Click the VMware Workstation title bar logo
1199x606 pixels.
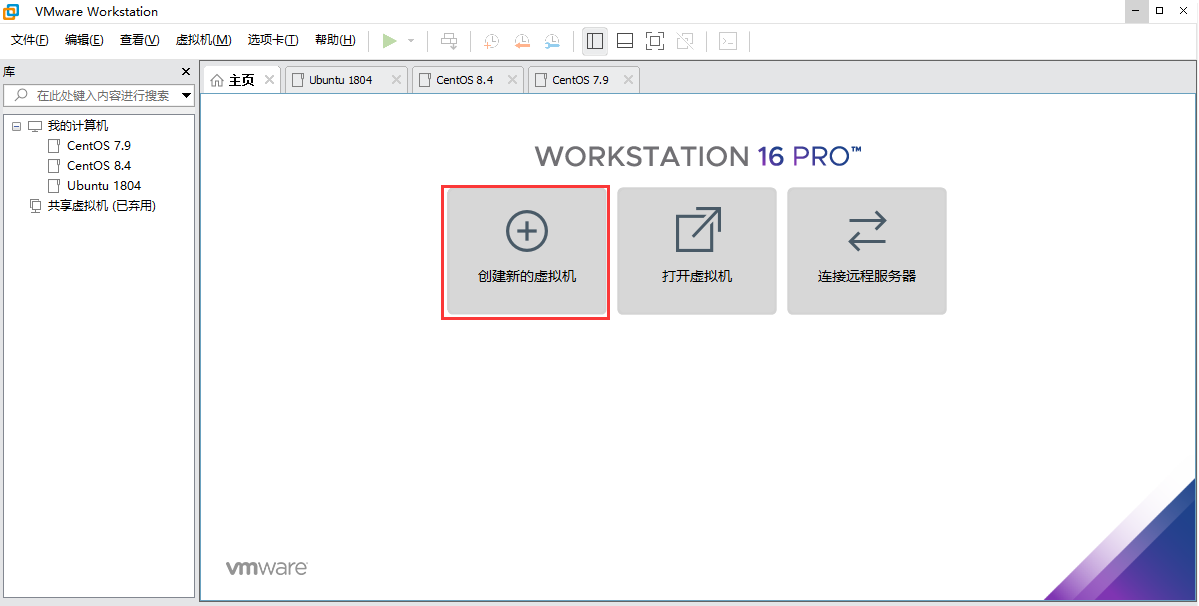[11, 11]
